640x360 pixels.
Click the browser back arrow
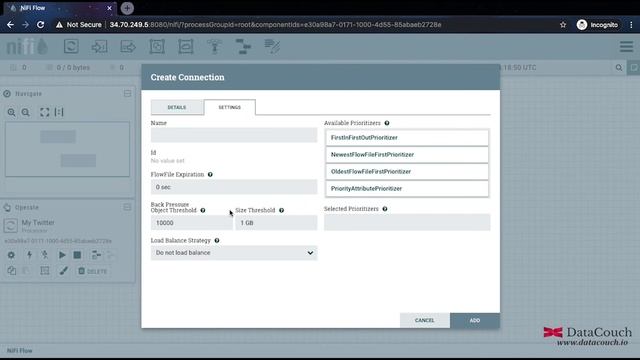tap(10, 25)
